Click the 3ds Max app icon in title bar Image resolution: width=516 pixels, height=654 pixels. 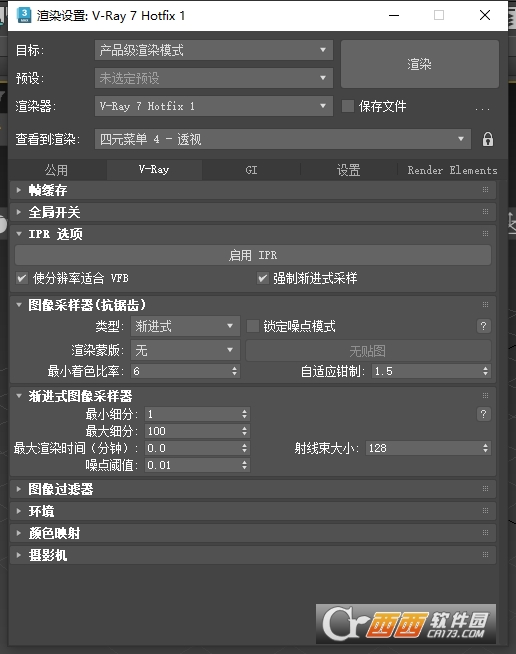(24, 15)
